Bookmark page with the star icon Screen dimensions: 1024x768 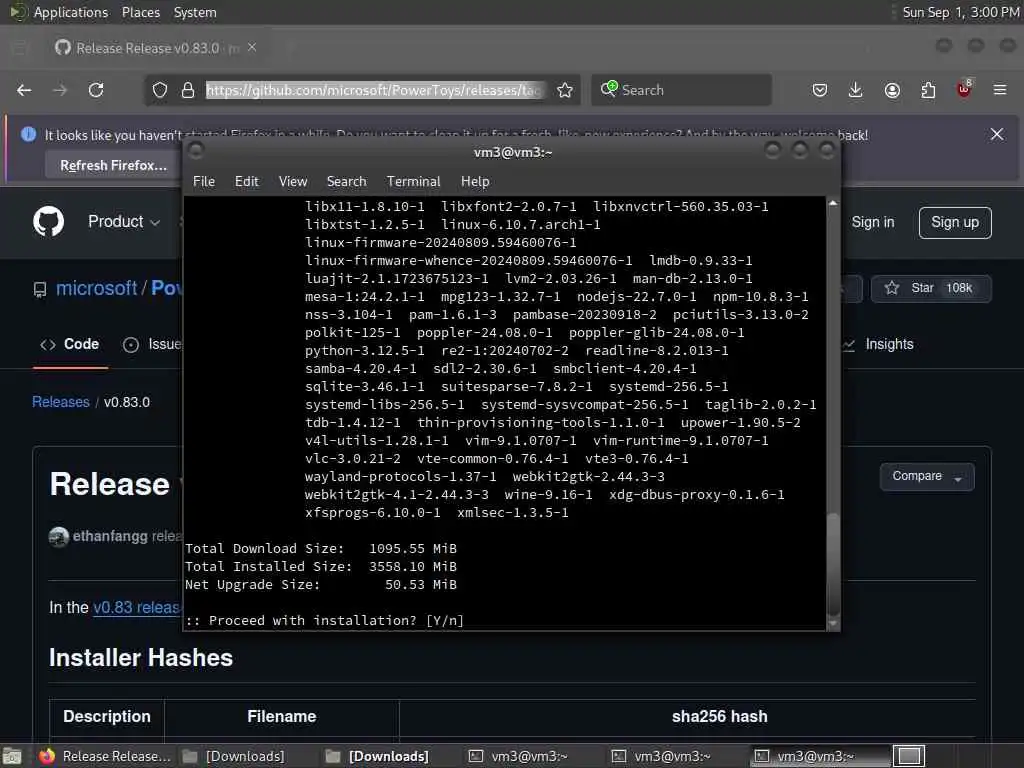pyautogui.click(x=565, y=90)
